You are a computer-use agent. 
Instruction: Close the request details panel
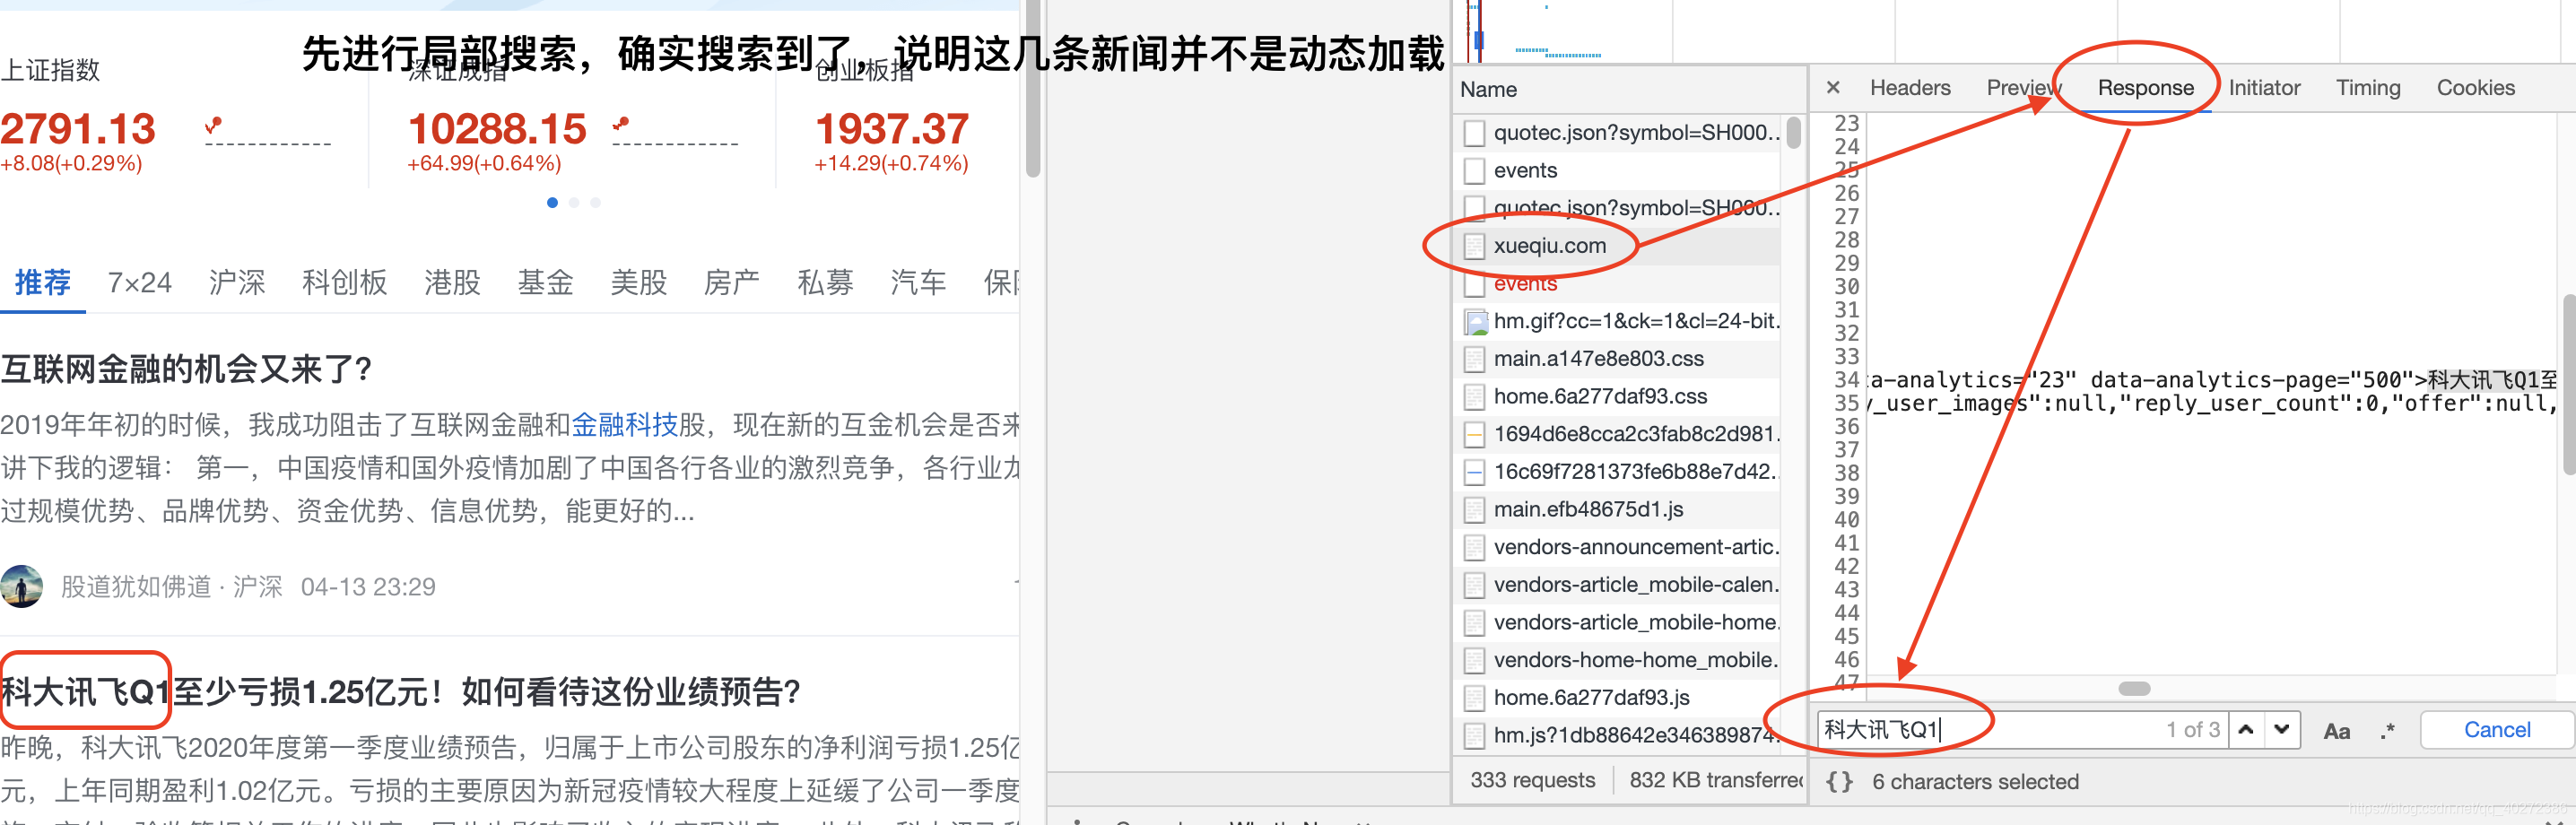[1832, 88]
